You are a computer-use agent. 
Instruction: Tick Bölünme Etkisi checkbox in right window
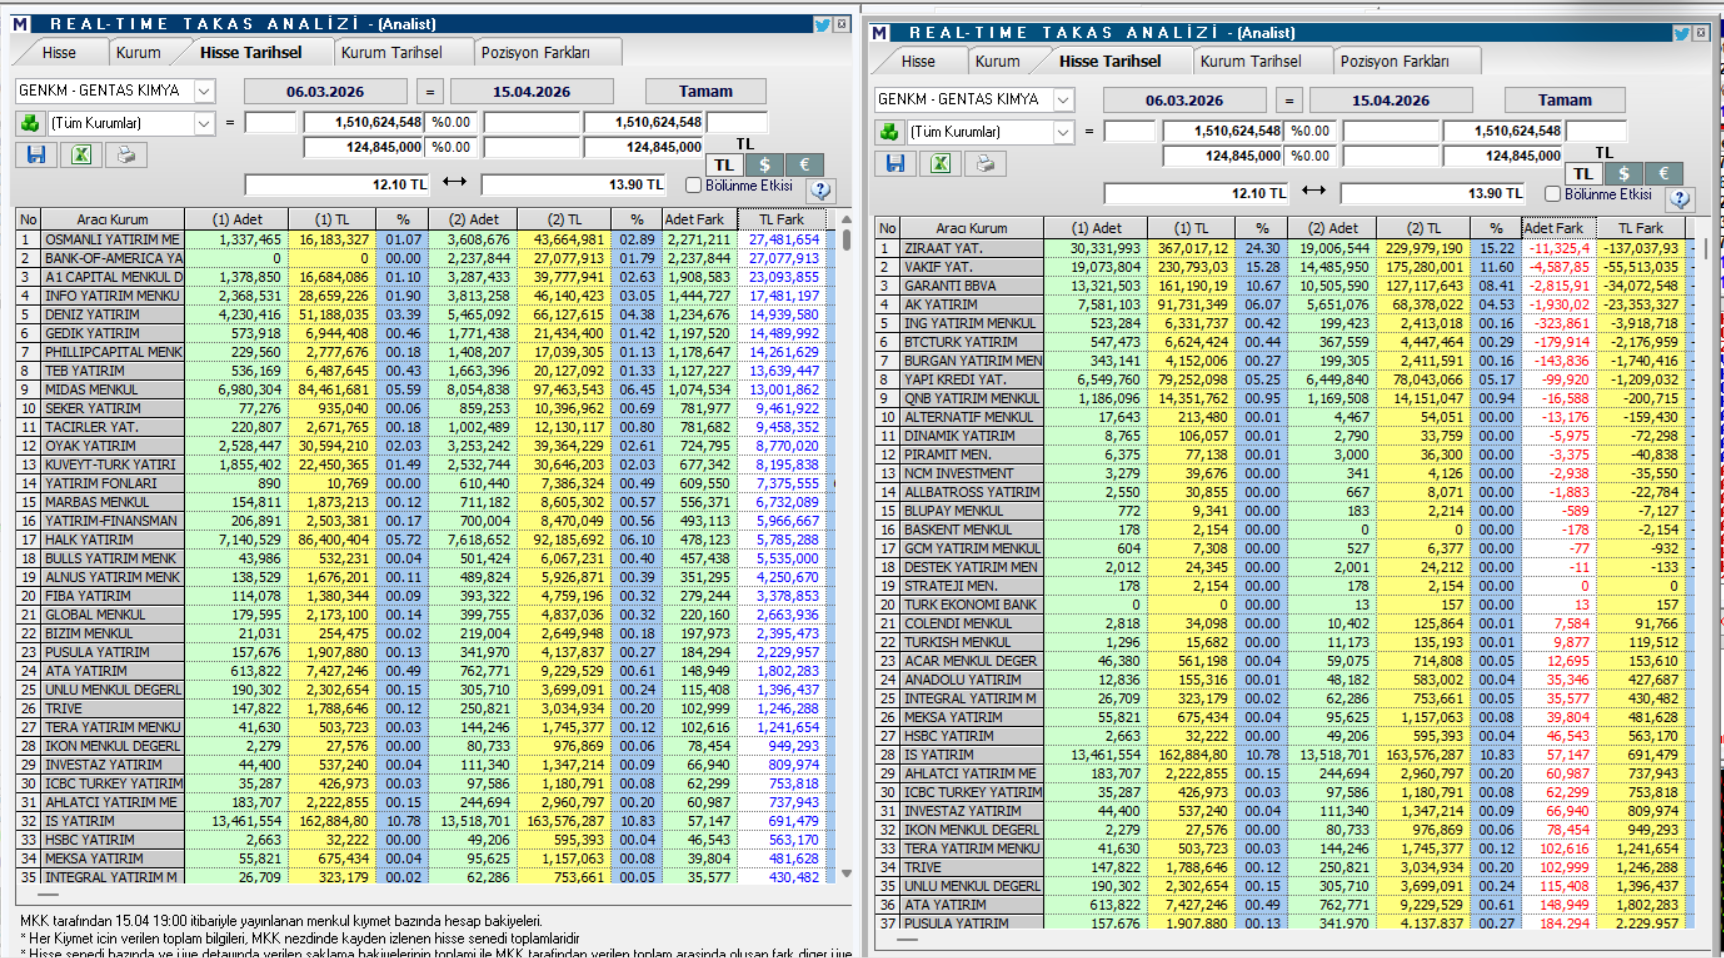(1552, 194)
